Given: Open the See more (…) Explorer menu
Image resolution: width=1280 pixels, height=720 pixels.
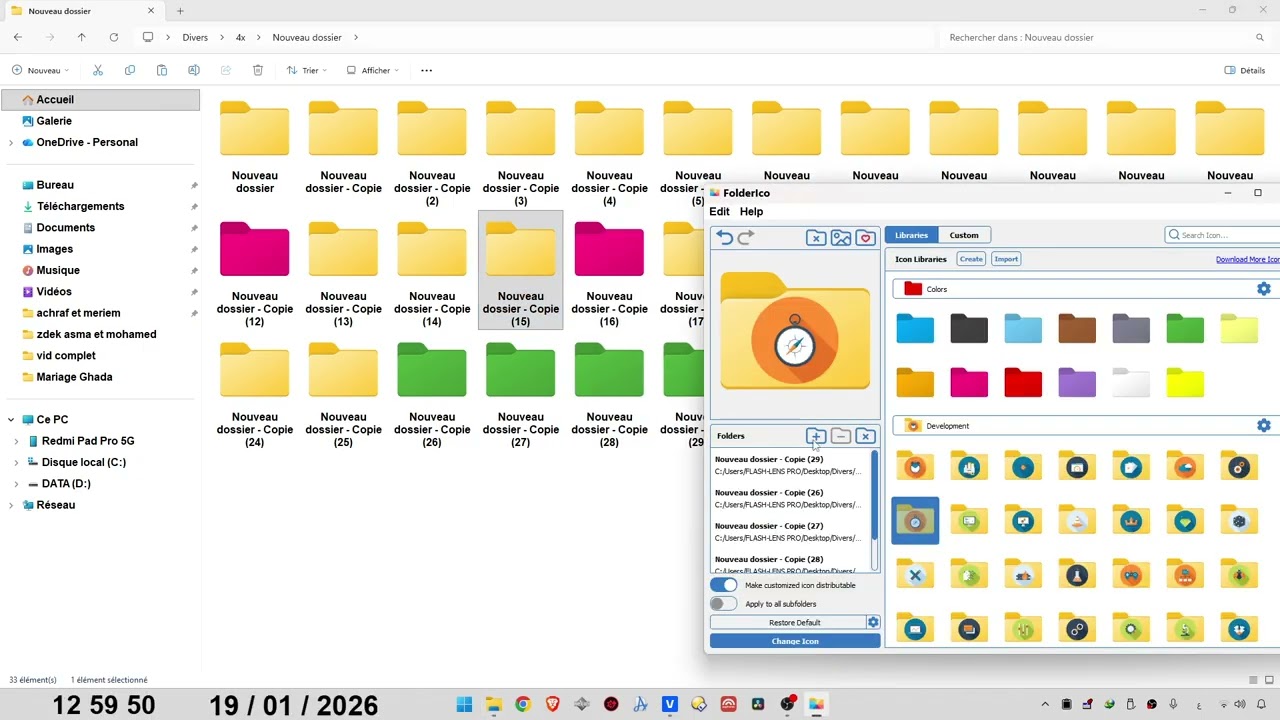Looking at the screenshot, I should pos(427,70).
